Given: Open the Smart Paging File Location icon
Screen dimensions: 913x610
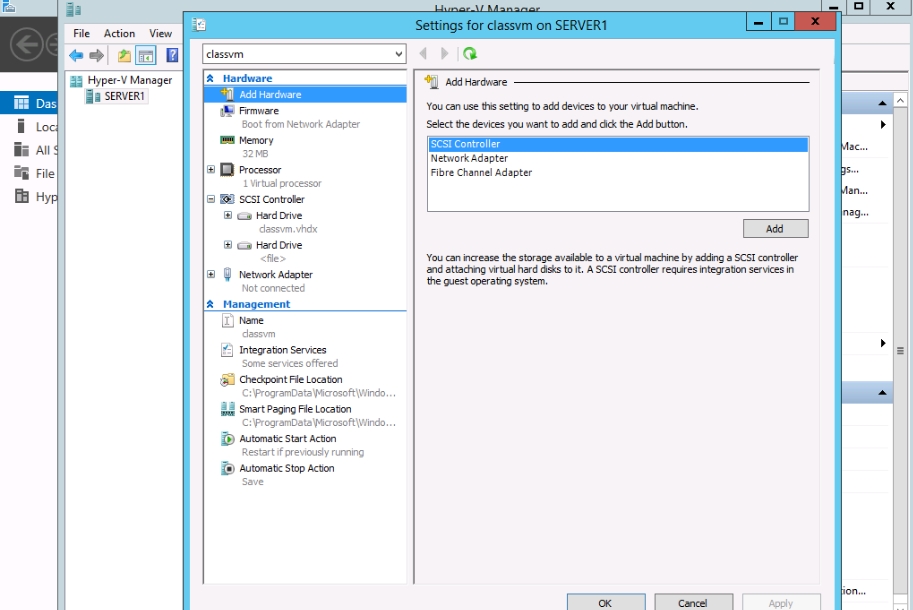Looking at the screenshot, I should (228, 409).
